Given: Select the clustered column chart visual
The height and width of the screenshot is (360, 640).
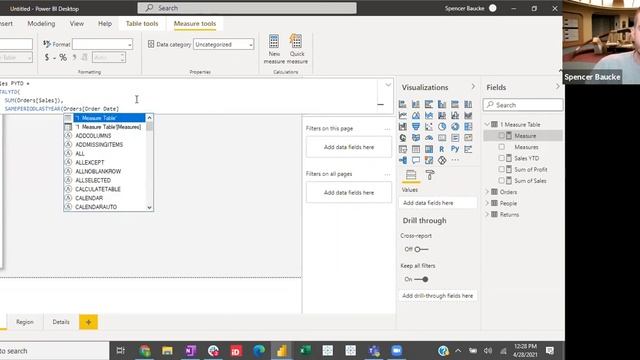Looking at the screenshot, I should (x=442, y=104).
